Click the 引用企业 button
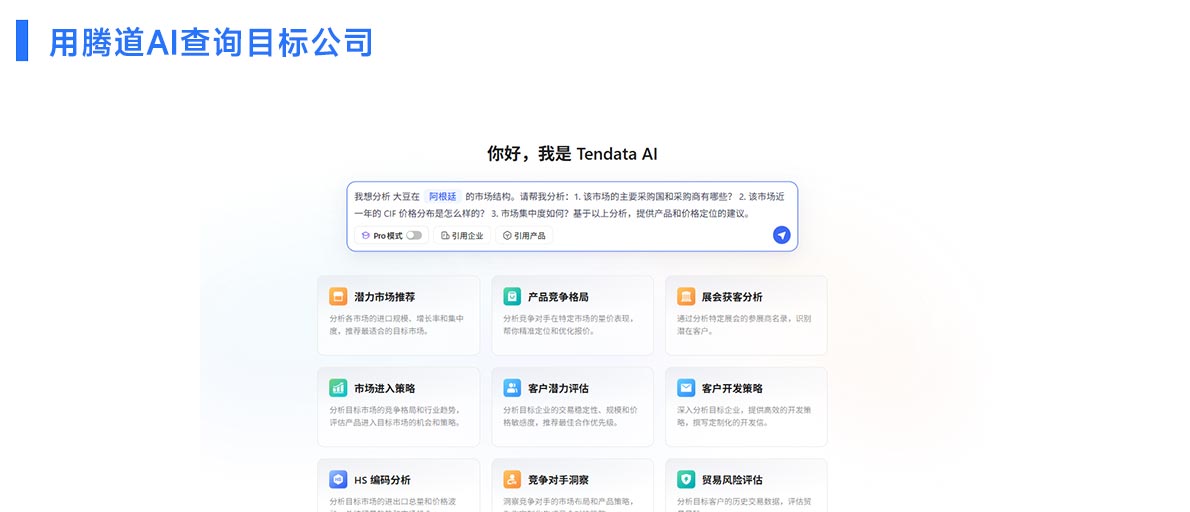 tap(462, 236)
